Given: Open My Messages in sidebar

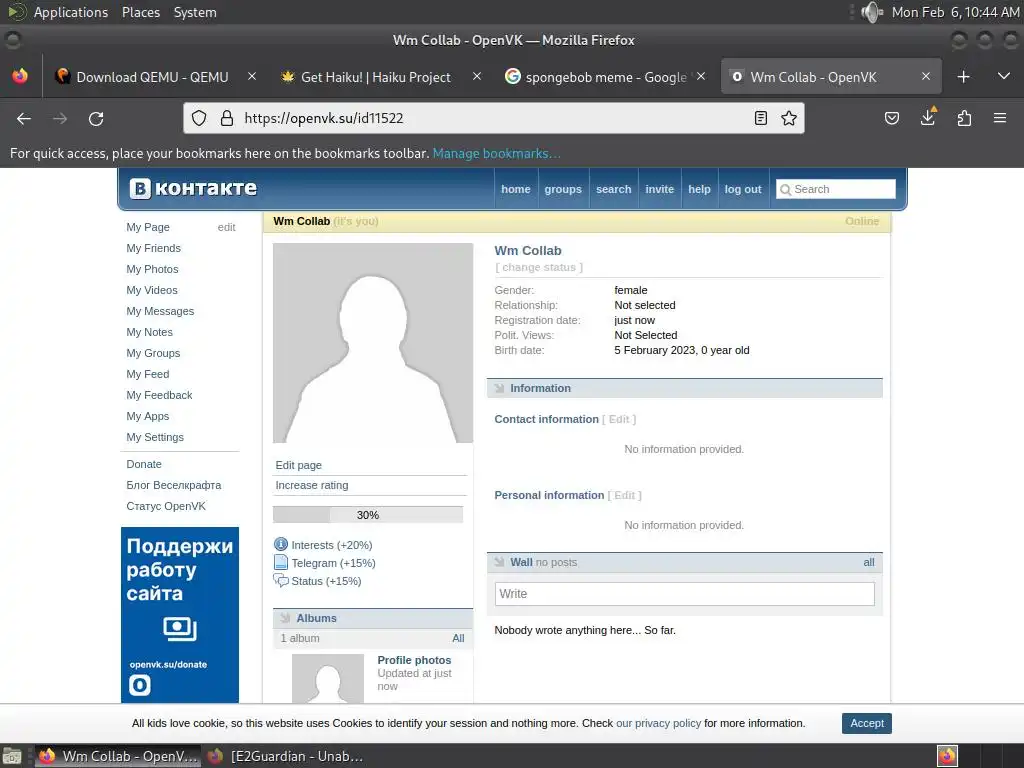Looking at the screenshot, I should (x=160, y=311).
